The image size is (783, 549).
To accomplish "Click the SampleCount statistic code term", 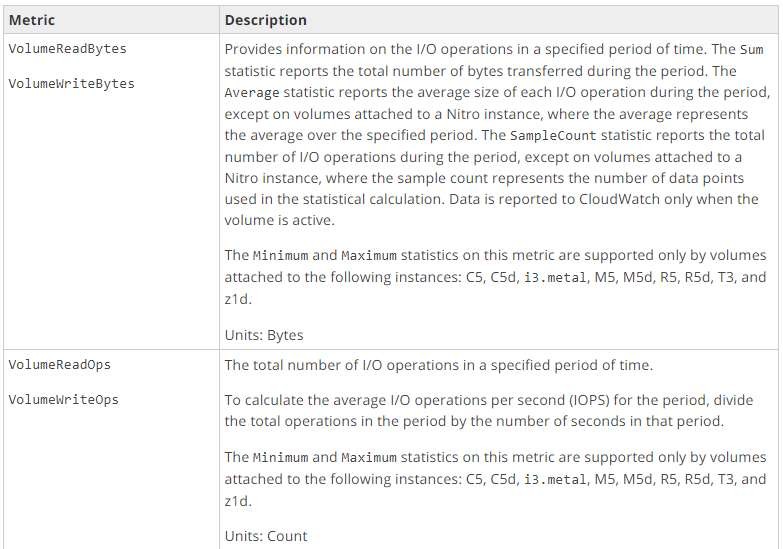I will [x=553, y=136].
